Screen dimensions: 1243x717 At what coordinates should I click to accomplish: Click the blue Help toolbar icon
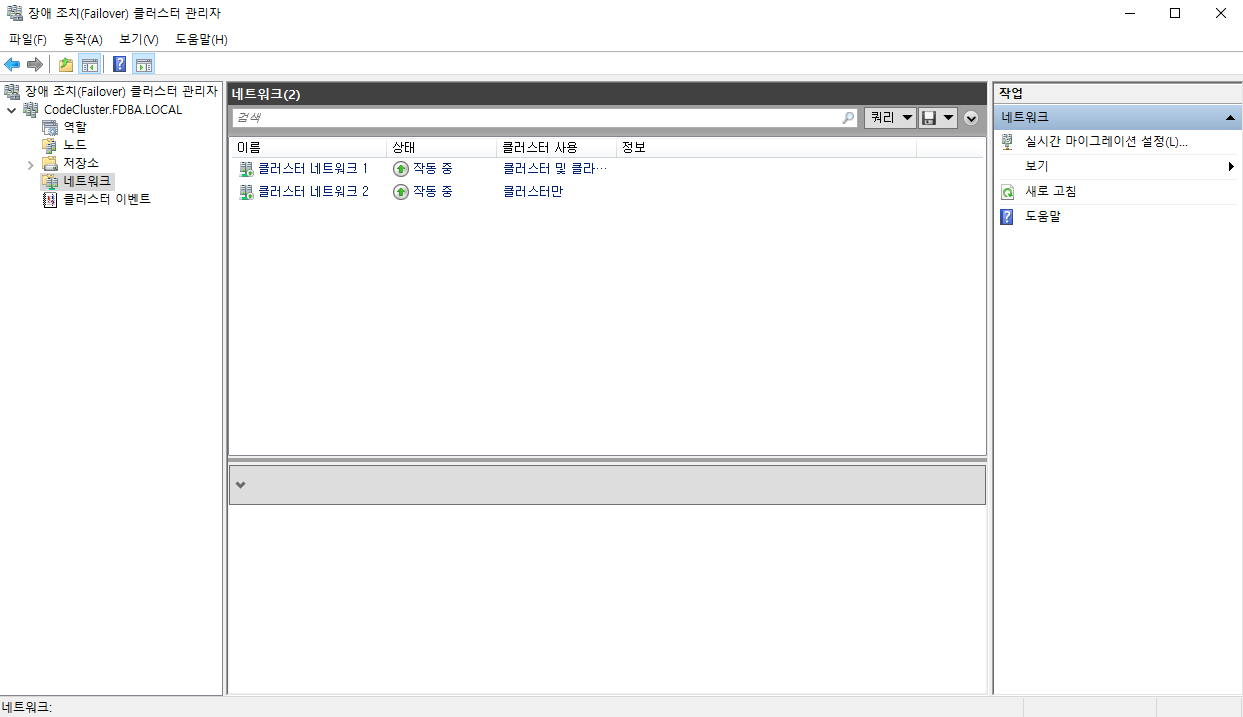120,65
